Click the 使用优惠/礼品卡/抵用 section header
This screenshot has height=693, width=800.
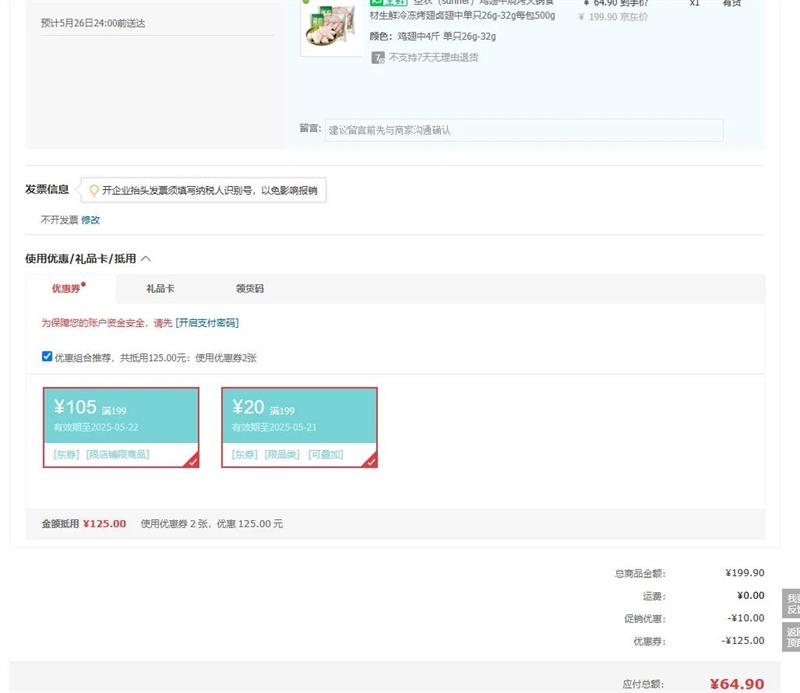(80, 259)
